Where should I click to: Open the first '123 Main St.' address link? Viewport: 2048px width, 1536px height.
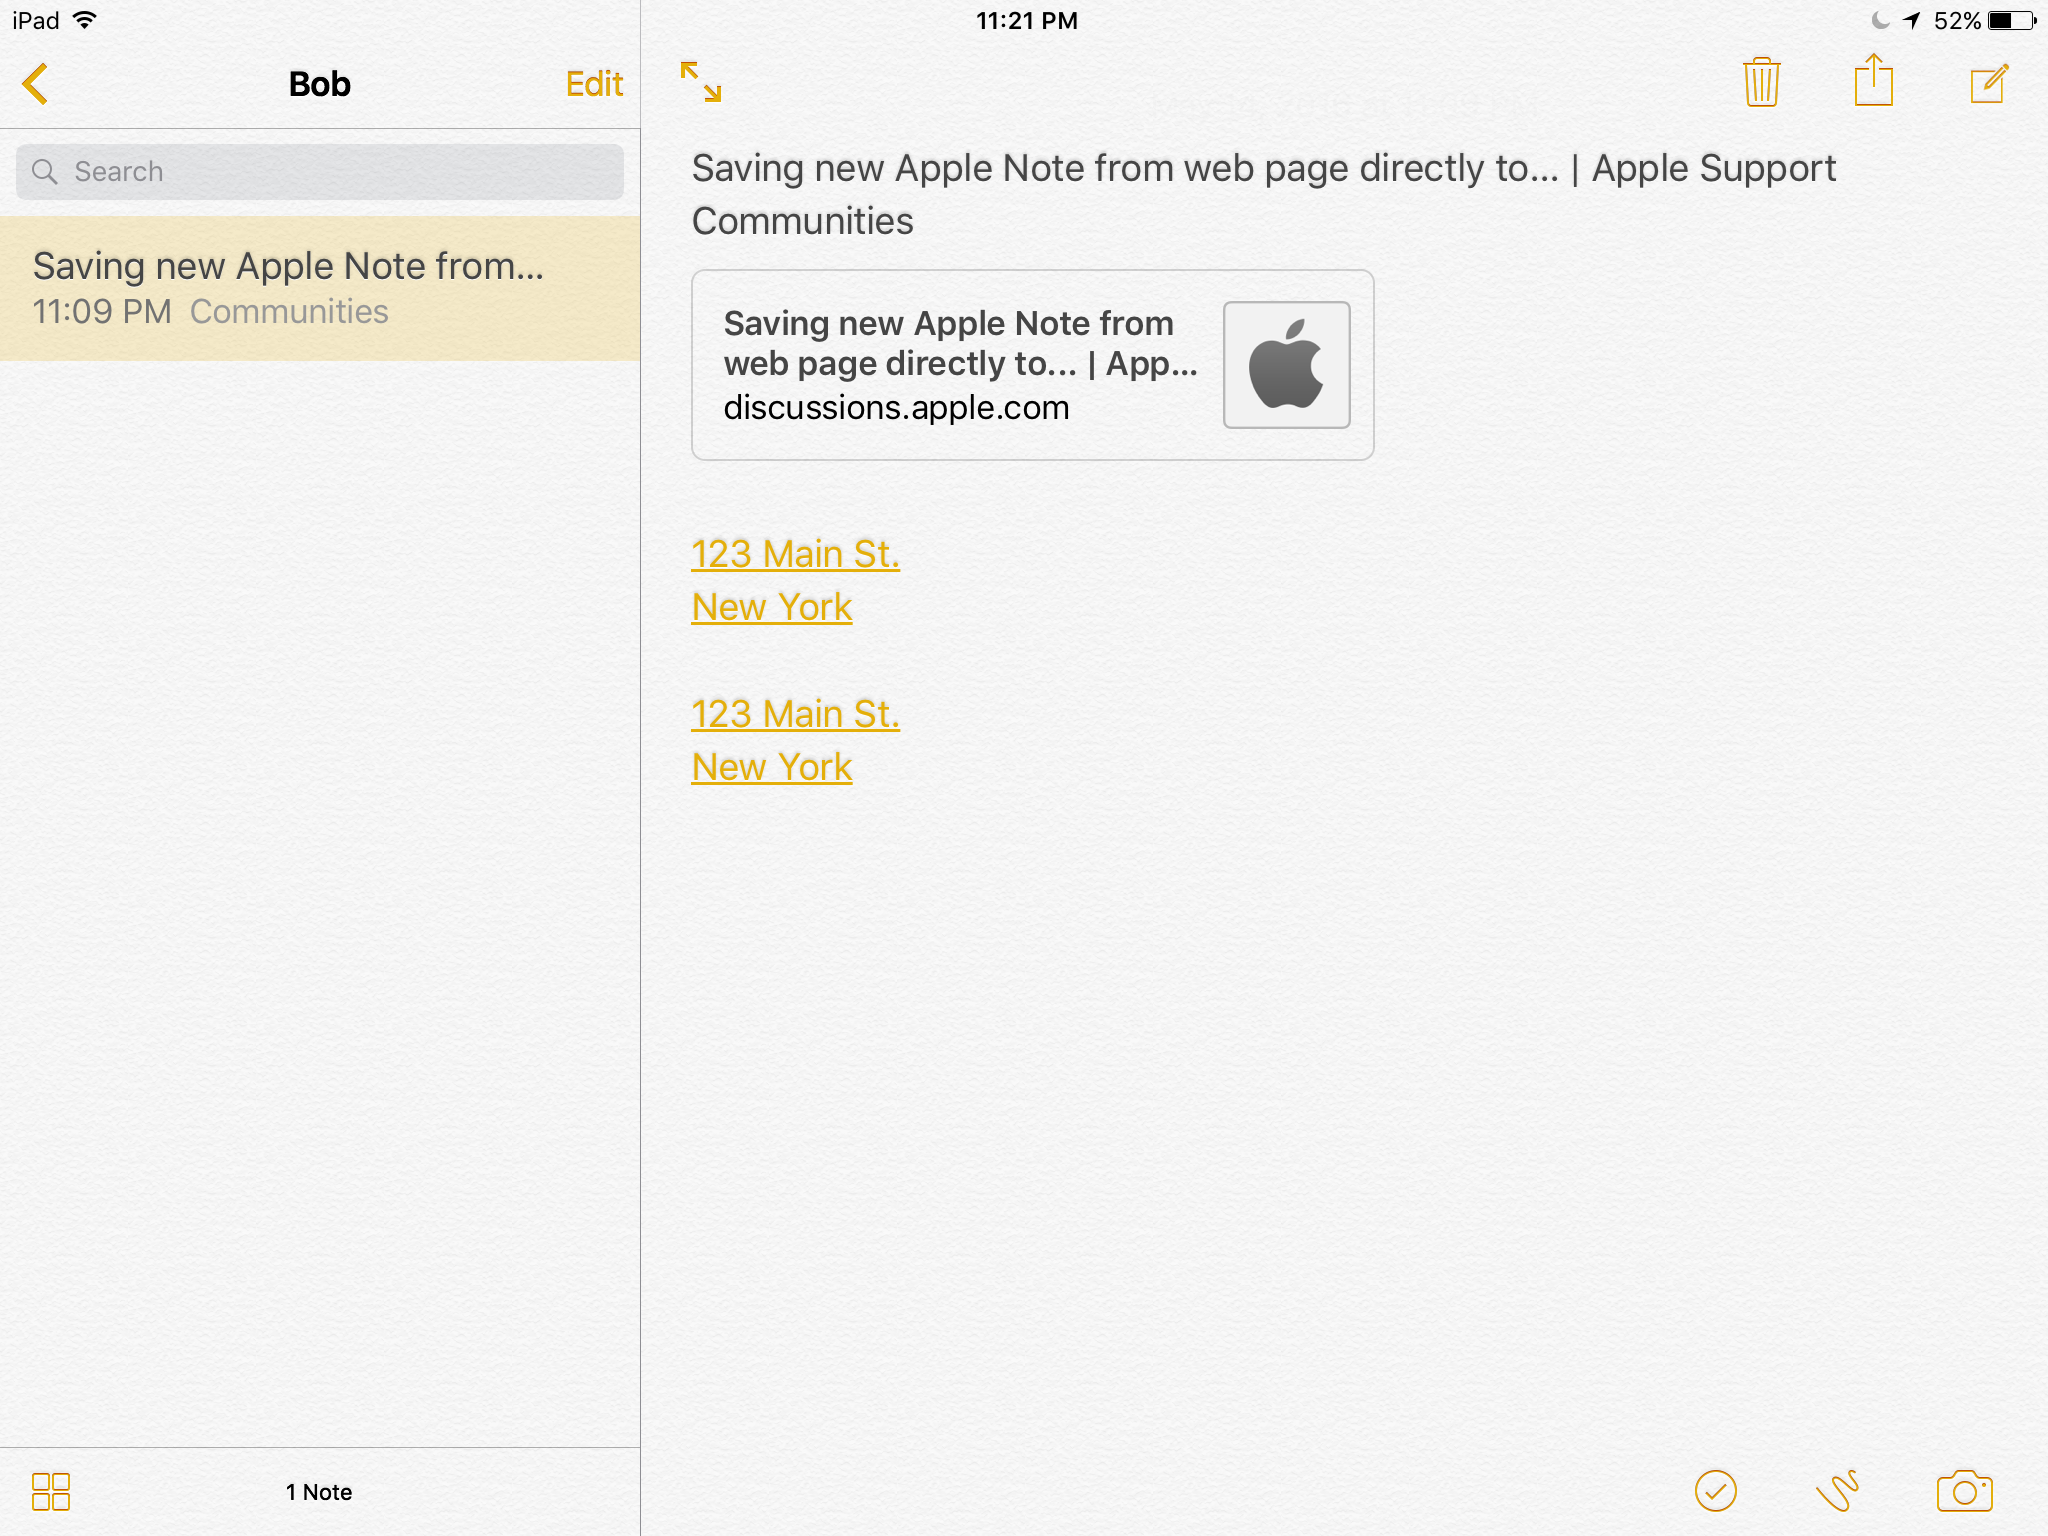(795, 554)
